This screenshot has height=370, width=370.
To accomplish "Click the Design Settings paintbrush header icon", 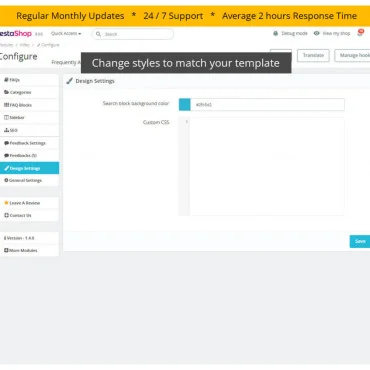I will pos(69,81).
